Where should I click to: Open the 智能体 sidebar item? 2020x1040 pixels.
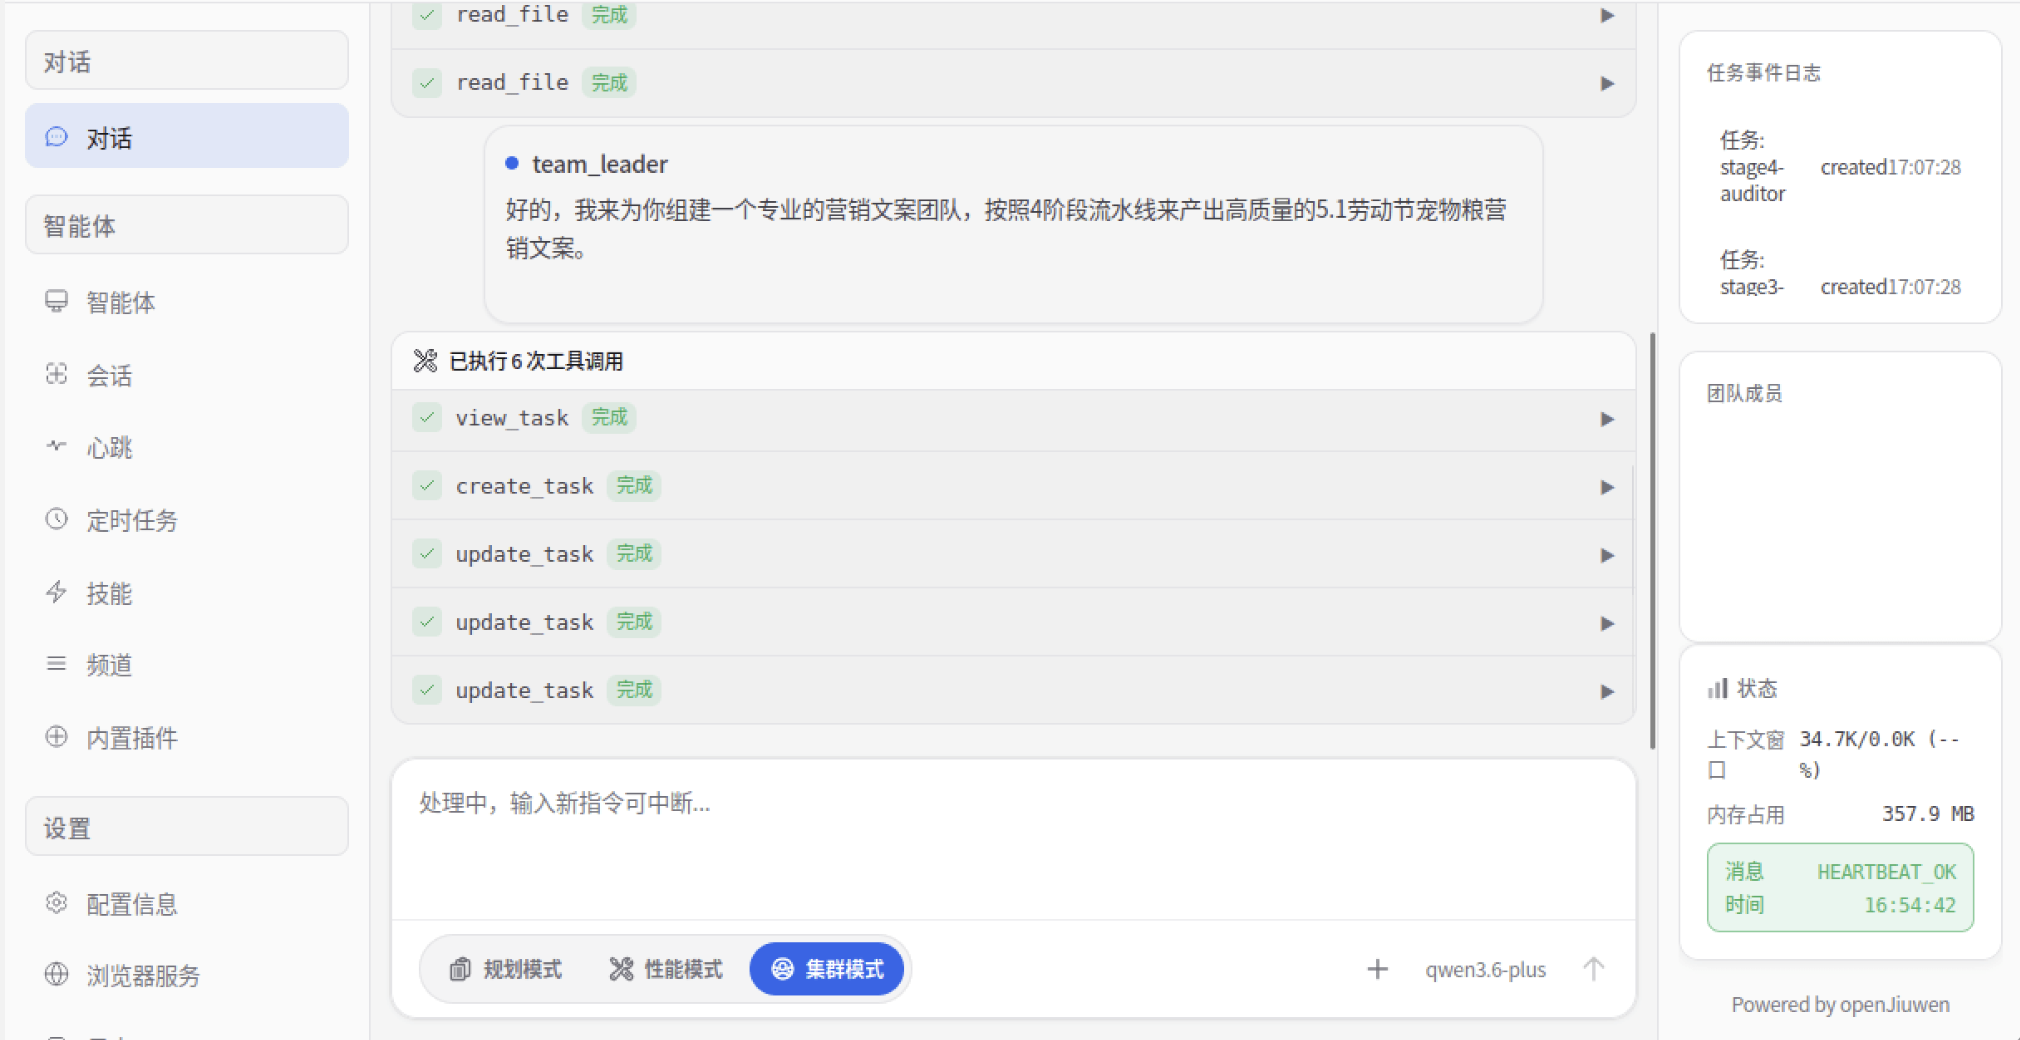pos(187,302)
